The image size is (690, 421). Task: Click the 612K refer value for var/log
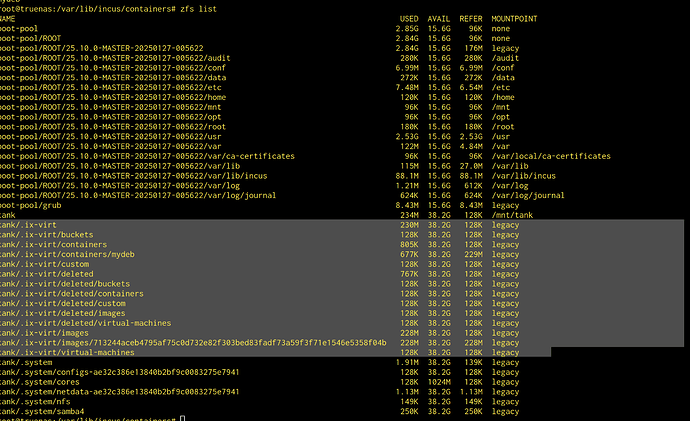pyautogui.click(x=473, y=186)
